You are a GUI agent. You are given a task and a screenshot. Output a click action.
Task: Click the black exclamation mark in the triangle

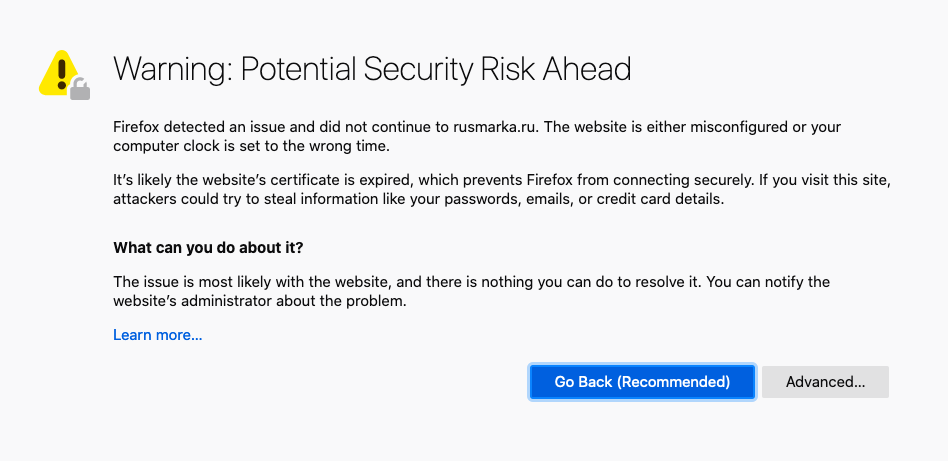pyautogui.click(x=60, y=71)
